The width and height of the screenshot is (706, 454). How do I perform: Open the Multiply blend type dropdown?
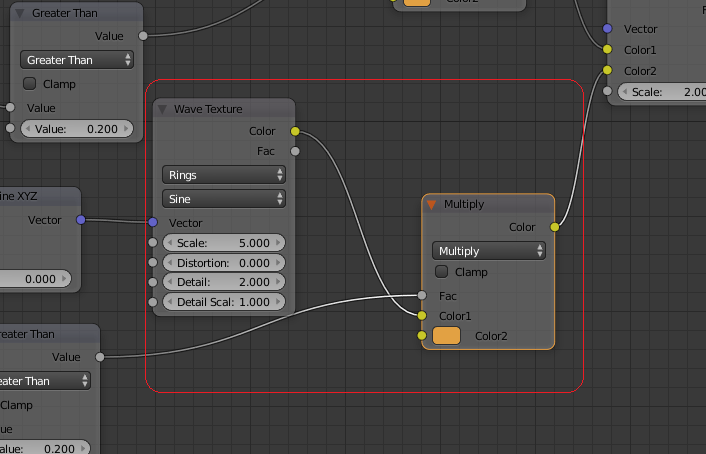tap(489, 251)
